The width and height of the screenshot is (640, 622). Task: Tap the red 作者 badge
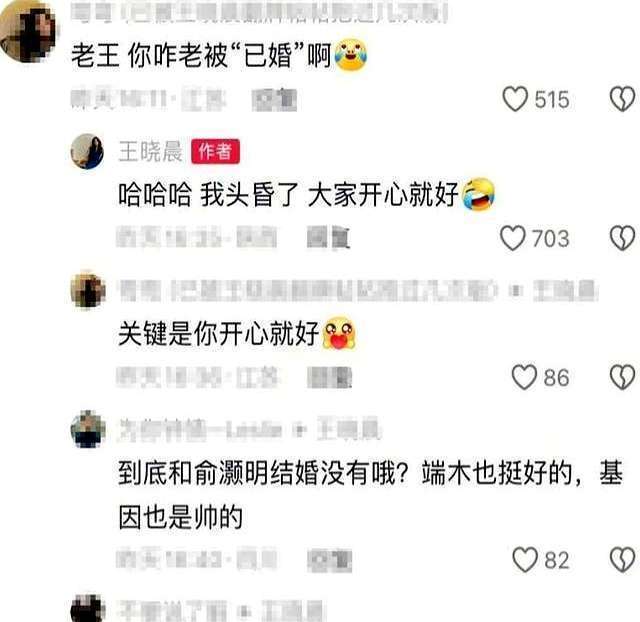(x=215, y=151)
